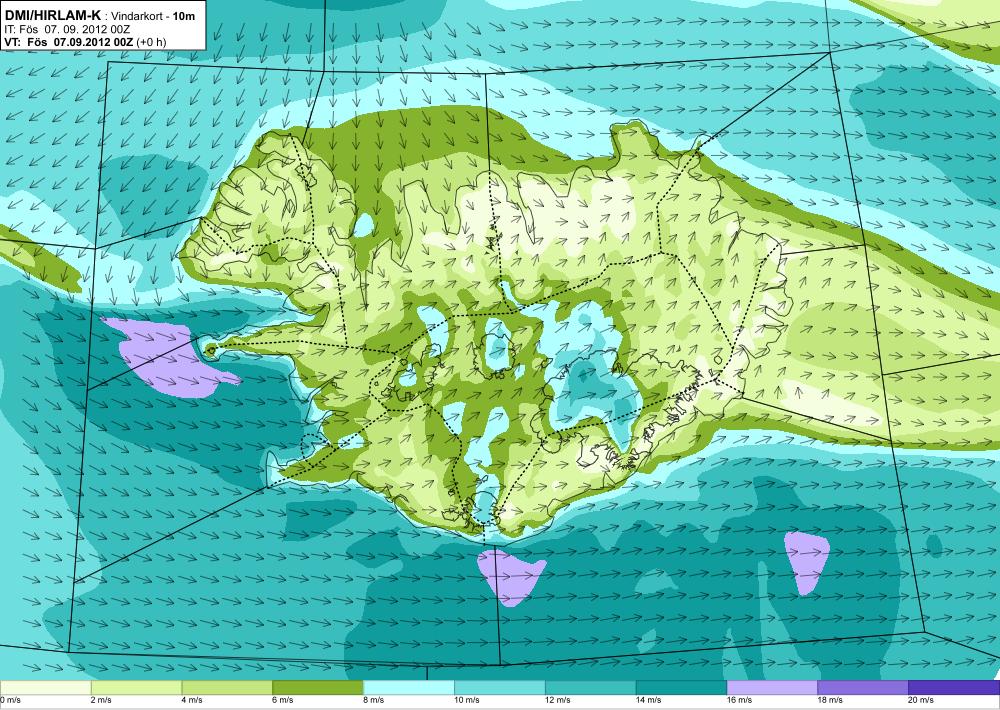Screen dimensions: 1000x710
Task: Click the purple wind patch just south of the coast
Action: [x=510, y=577]
